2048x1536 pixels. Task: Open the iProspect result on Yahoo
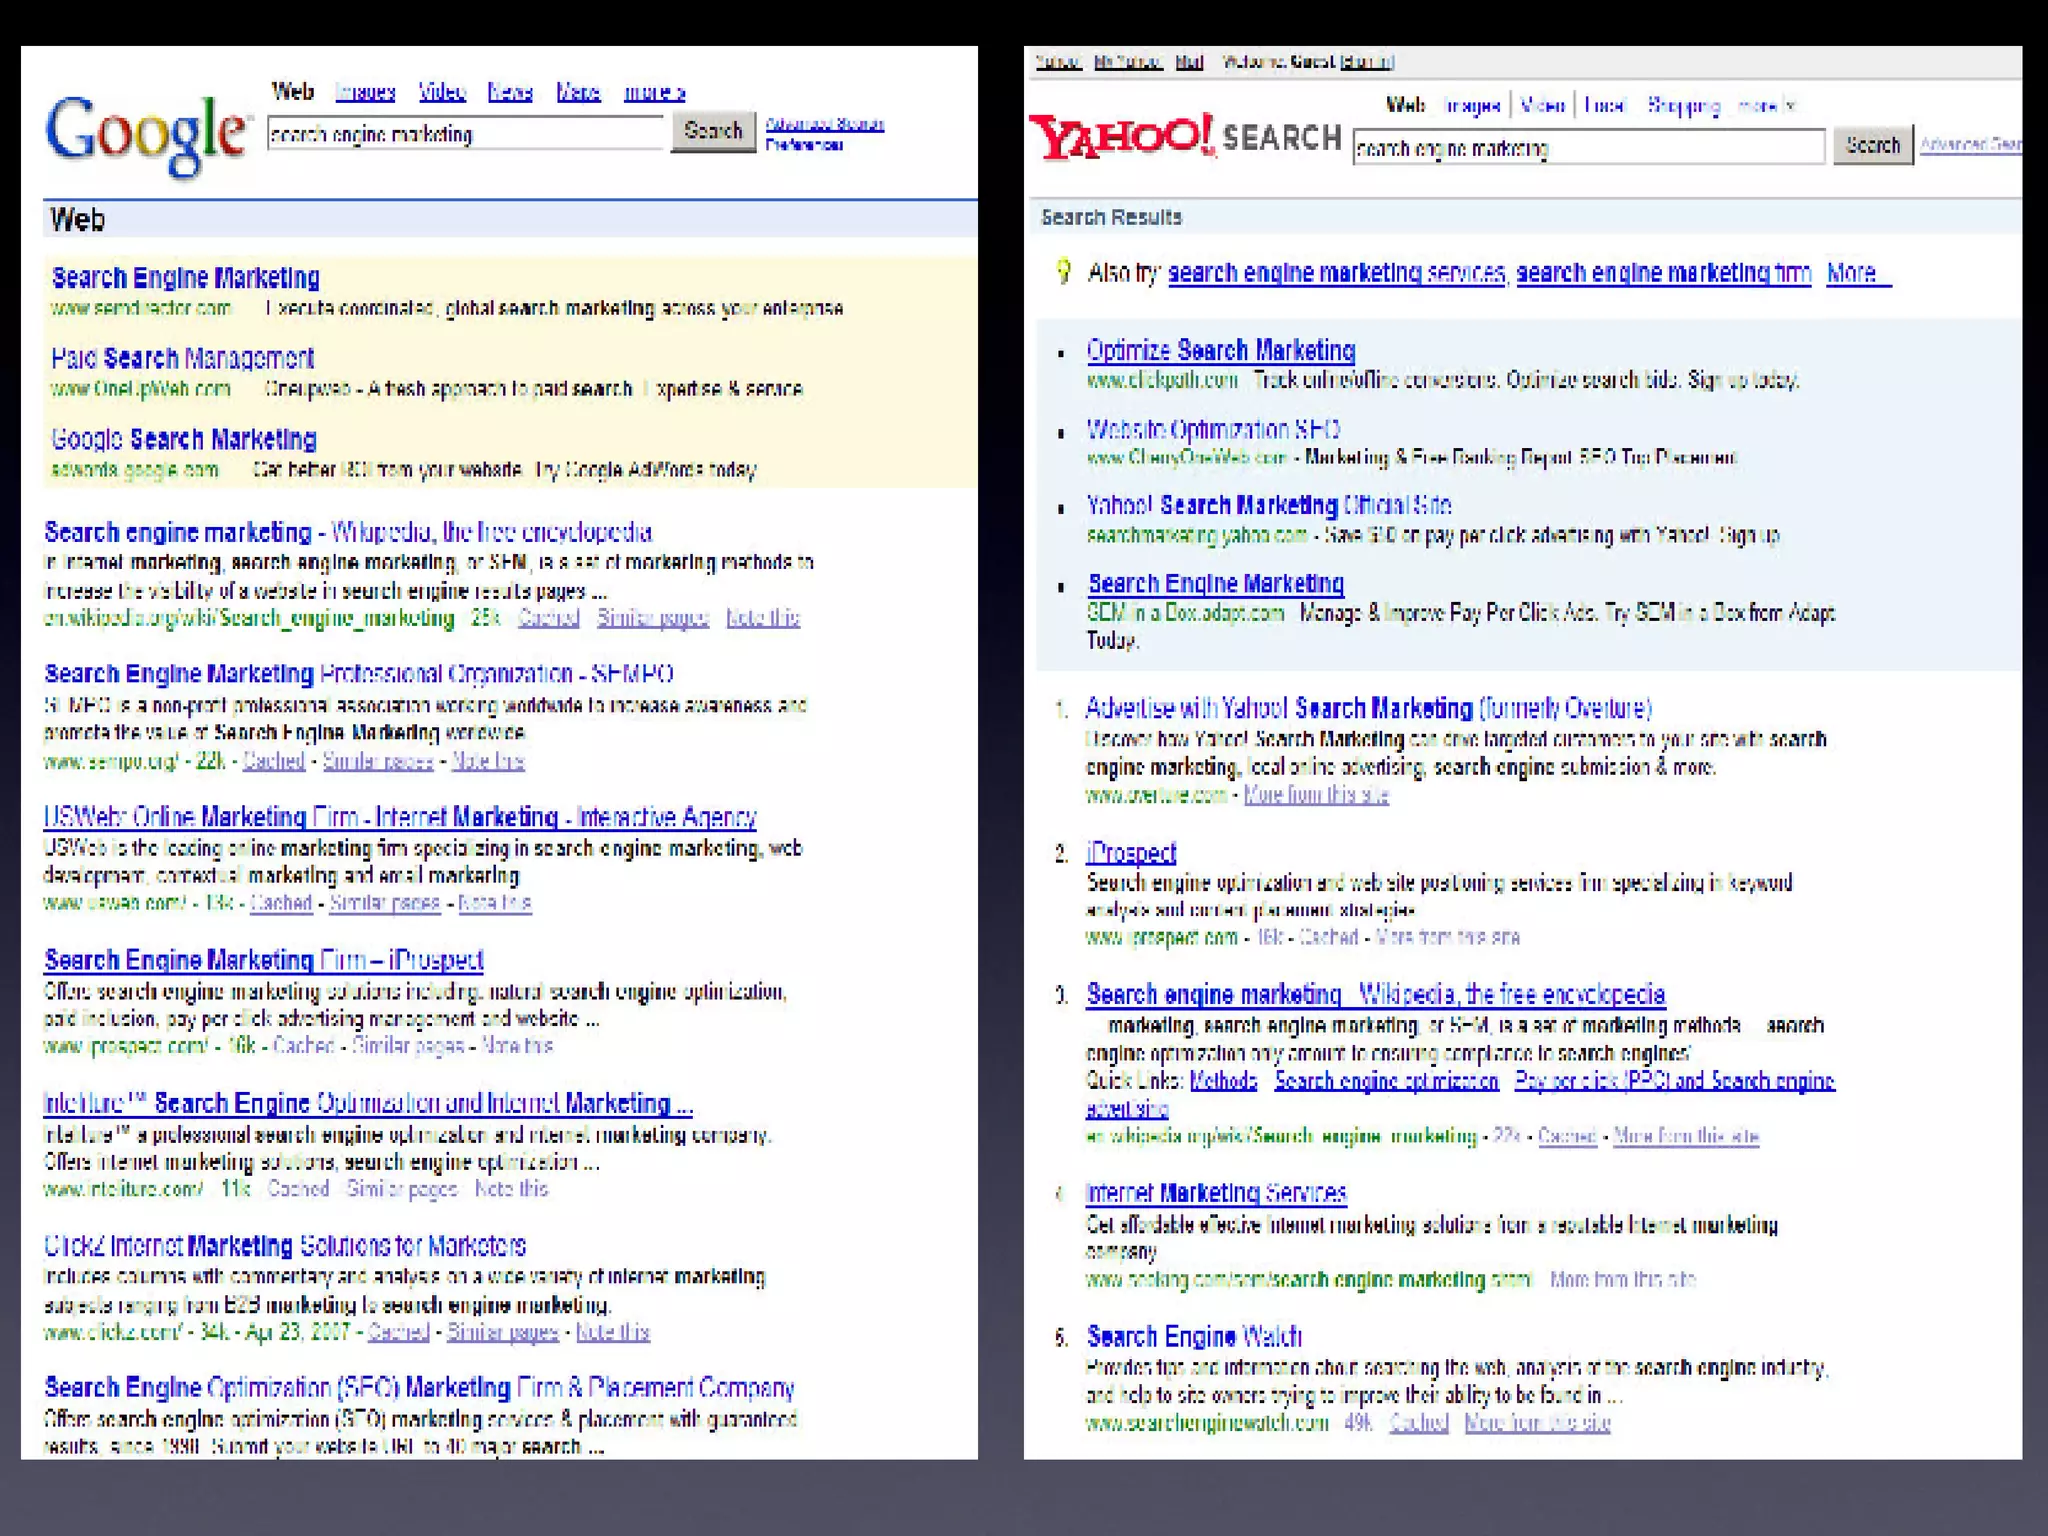pyautogui.click(x=1130, y=853)
